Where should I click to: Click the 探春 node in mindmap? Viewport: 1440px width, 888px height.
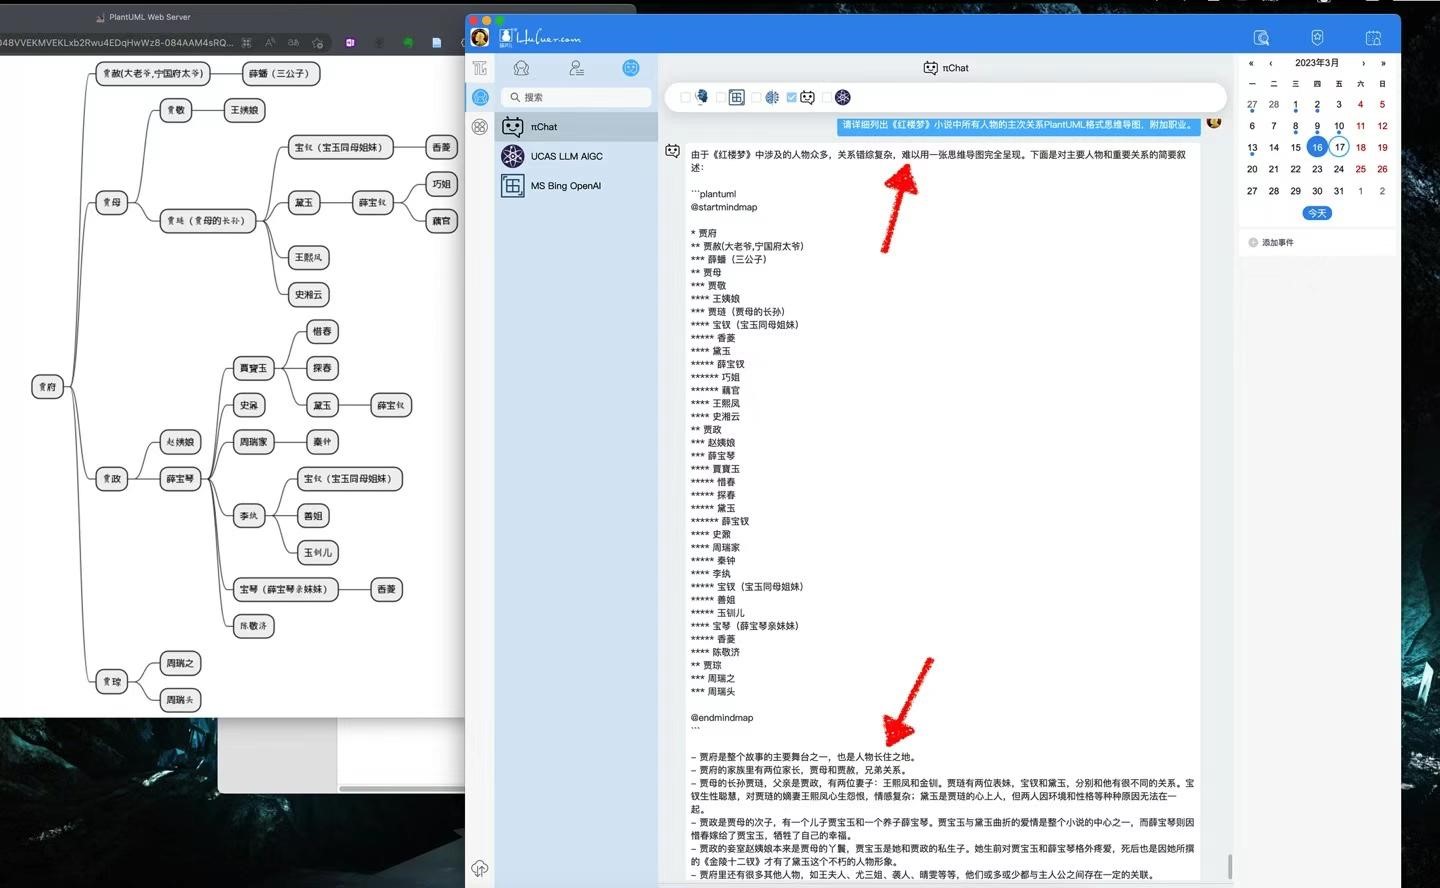point(322,368)
